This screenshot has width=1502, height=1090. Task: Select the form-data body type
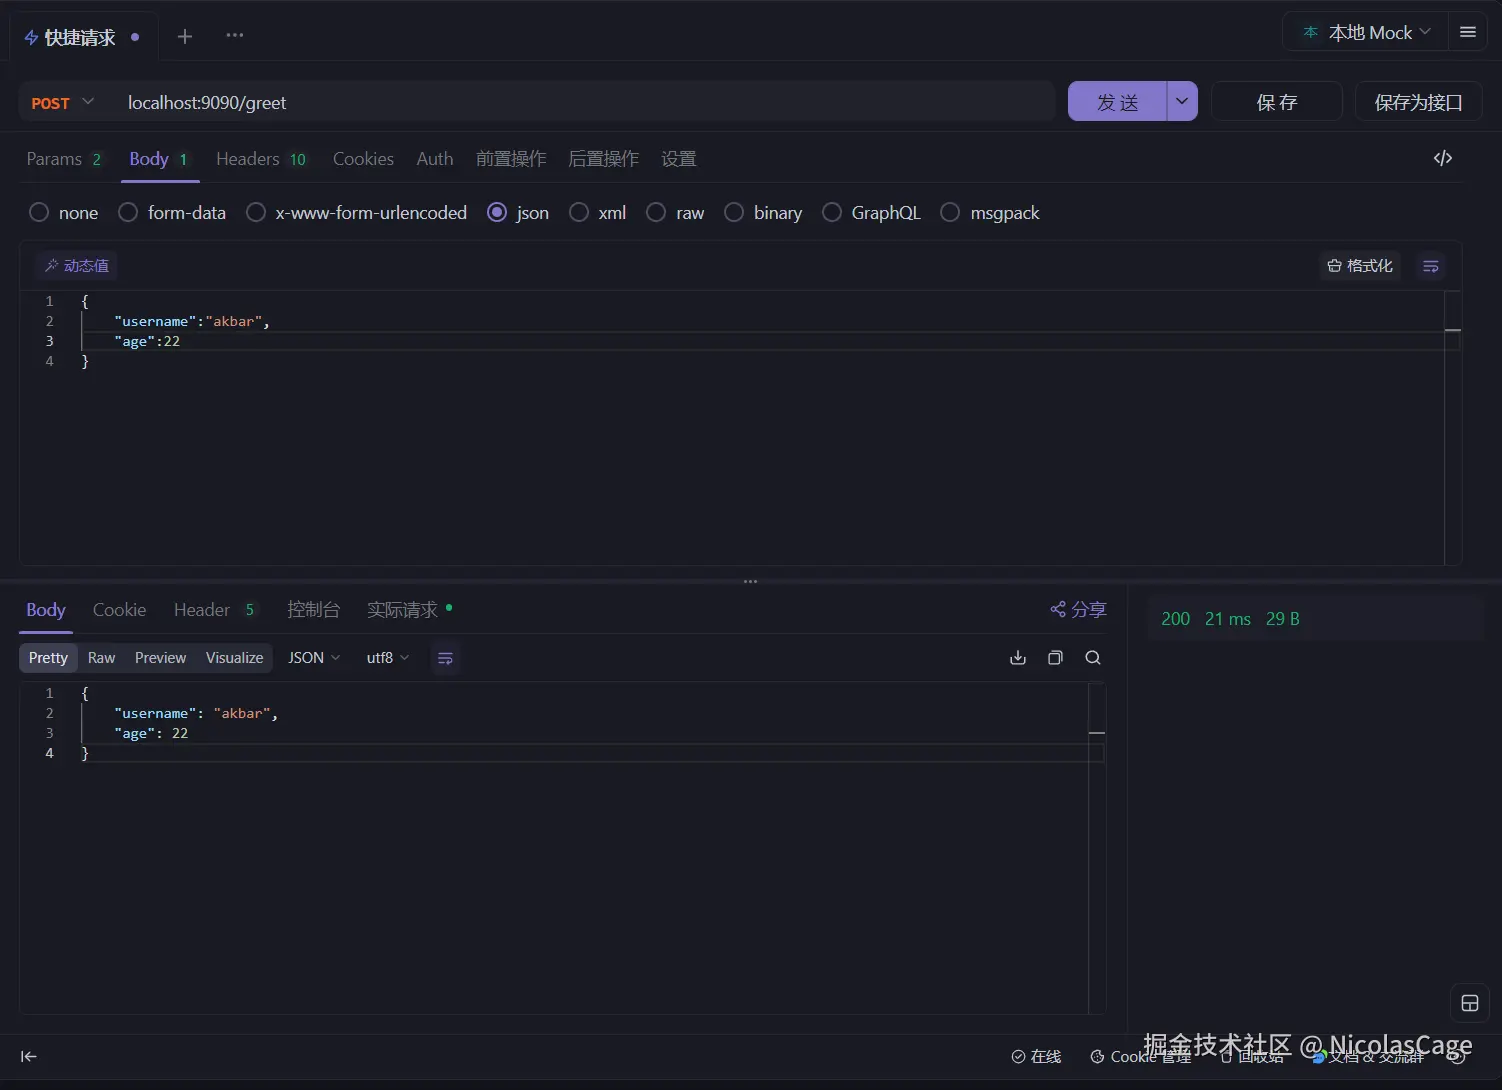point(172,213)
